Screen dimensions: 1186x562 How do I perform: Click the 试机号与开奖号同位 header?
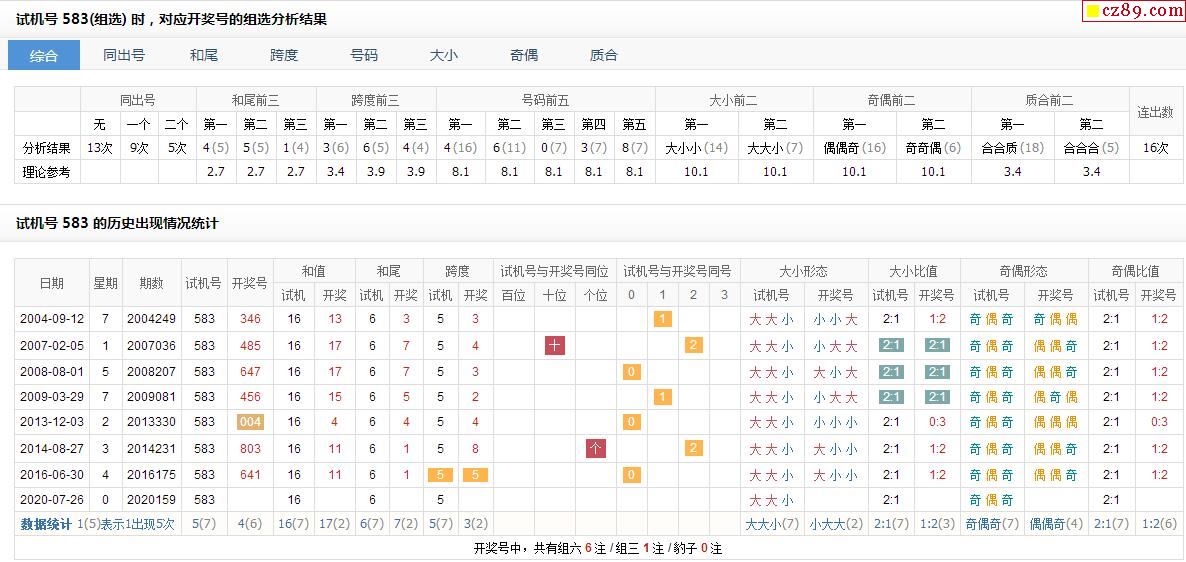(555, 271)
